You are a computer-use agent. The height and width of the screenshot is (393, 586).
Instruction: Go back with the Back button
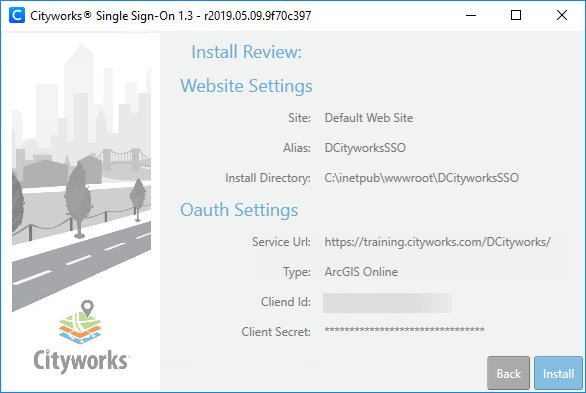point(508,373)
